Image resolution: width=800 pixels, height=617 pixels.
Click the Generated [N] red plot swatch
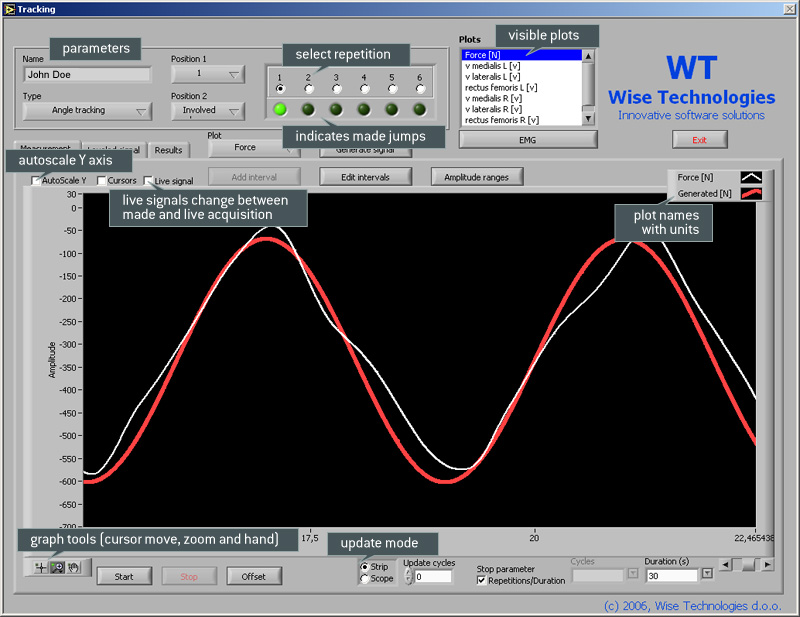[x=751, y=194]
